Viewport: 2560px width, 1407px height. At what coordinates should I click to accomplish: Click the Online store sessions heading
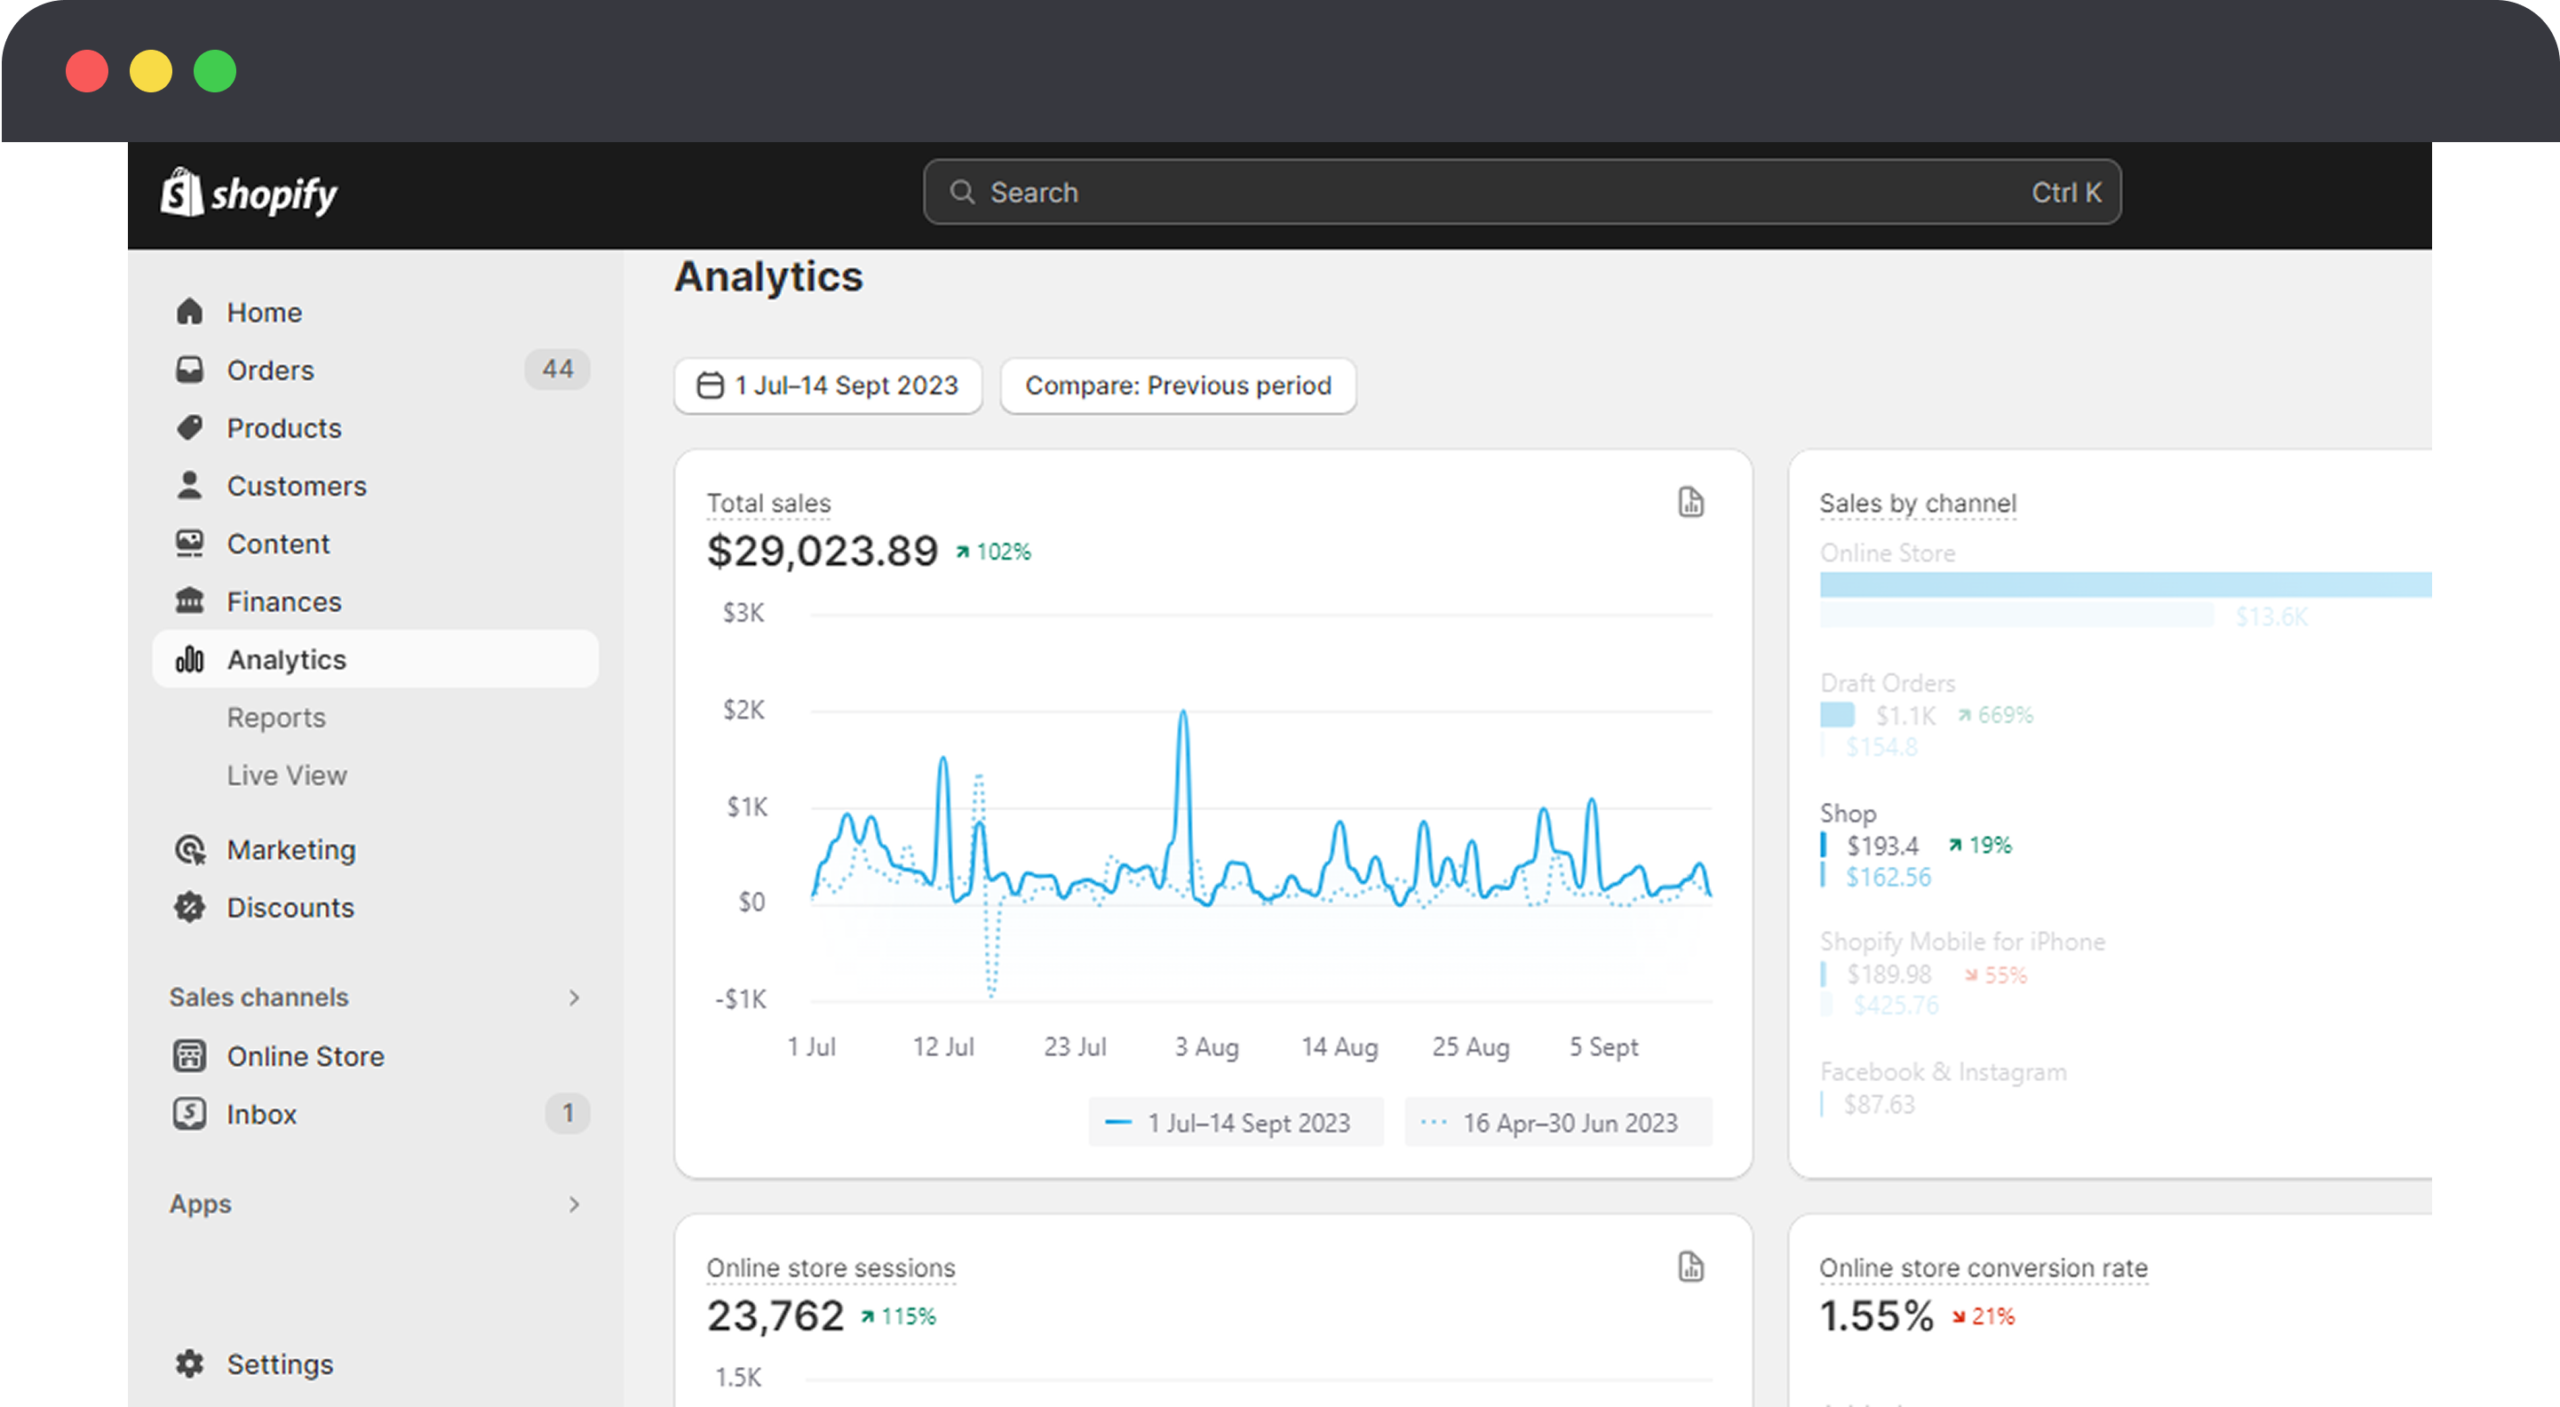pyautogui.click(x=831, y=1268)
